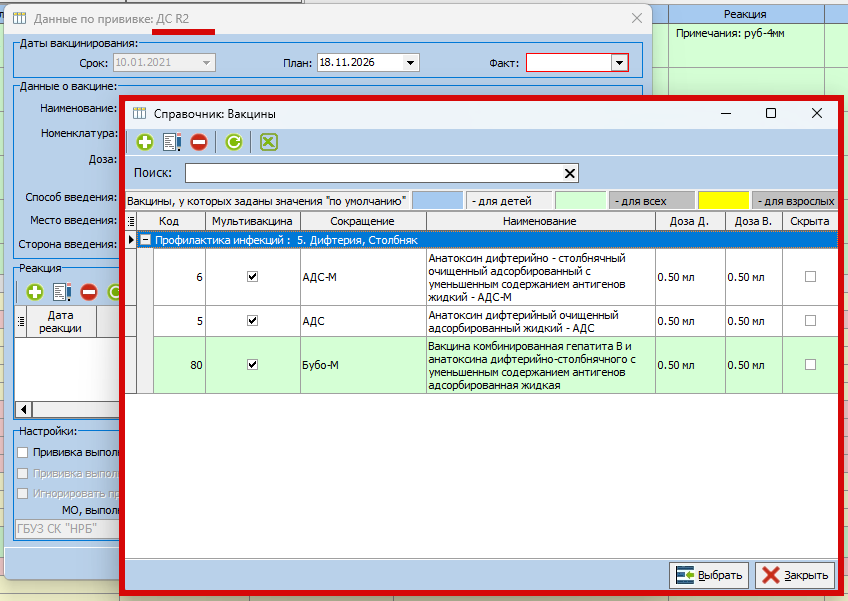Sort by the Наименование column header

(x=540, y=221)
